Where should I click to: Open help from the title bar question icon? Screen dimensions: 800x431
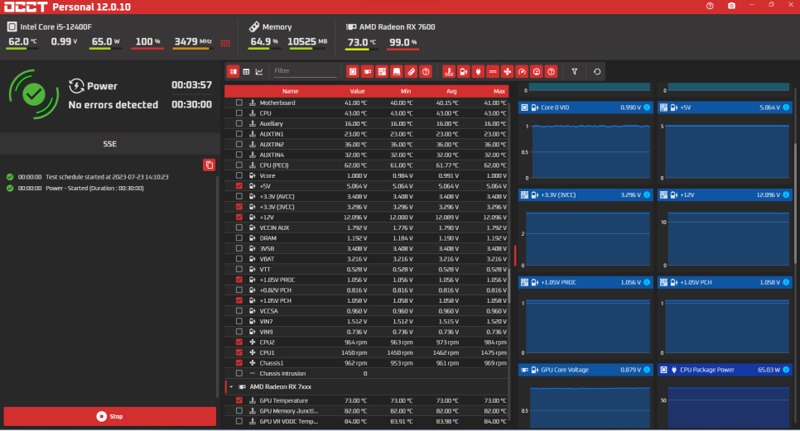(x=710, y=6)
